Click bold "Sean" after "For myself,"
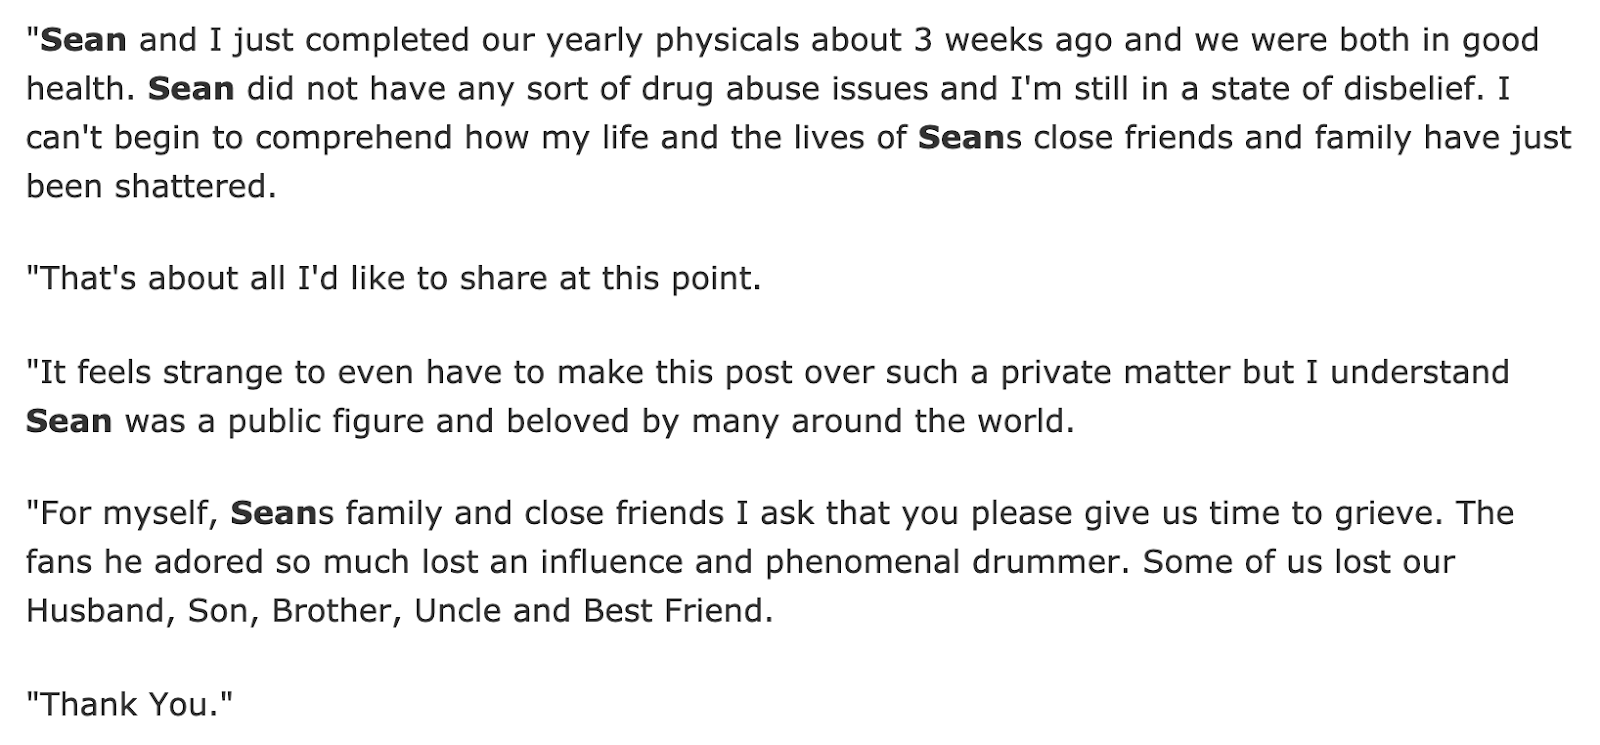The image size is (1600, 745). click(x=273, y=513)
